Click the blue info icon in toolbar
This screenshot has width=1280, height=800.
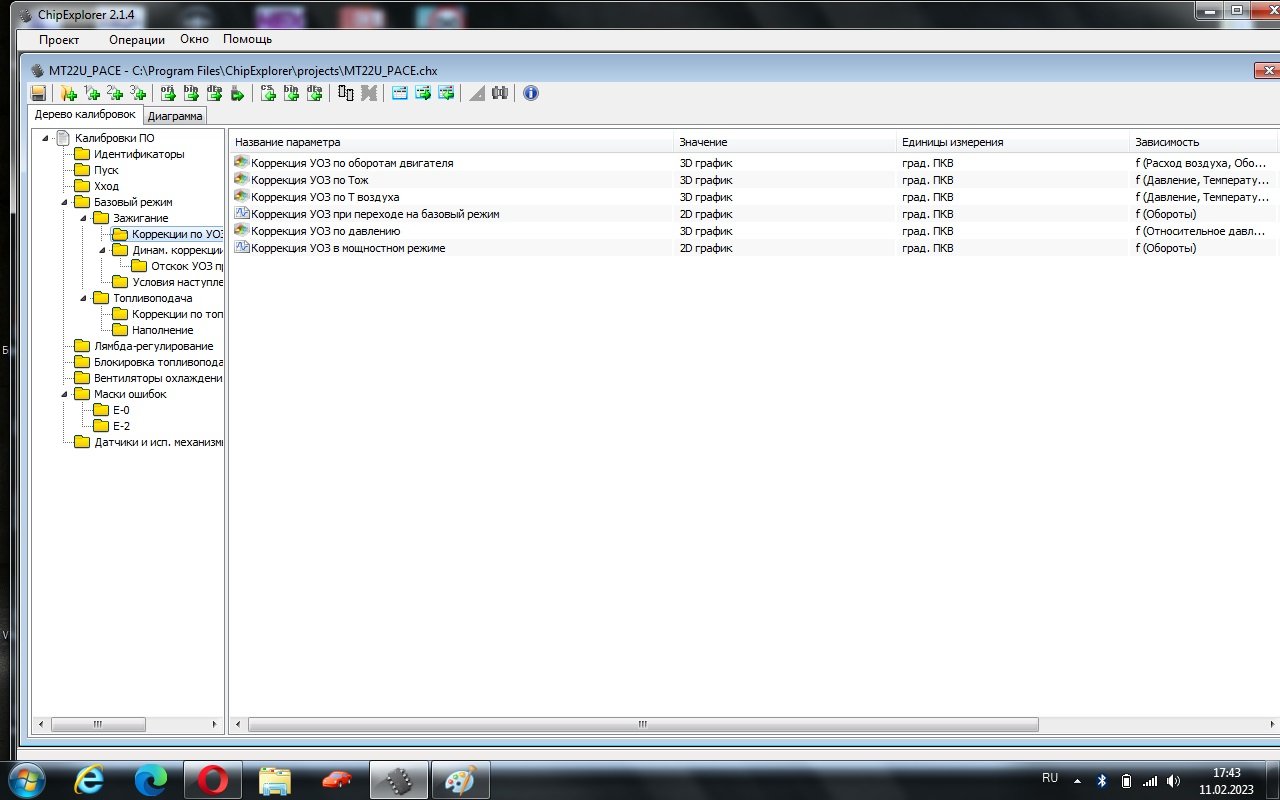point(531,93)
